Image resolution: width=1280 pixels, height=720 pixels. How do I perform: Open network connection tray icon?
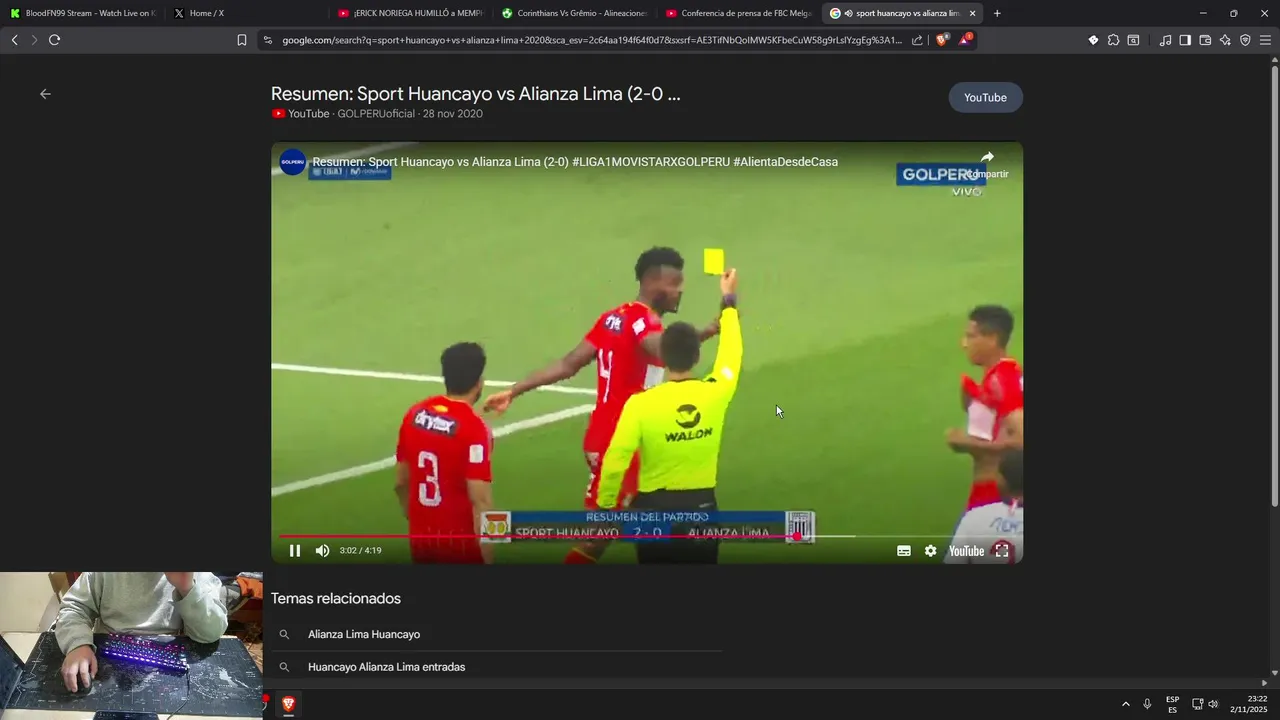pos(1197,704)
